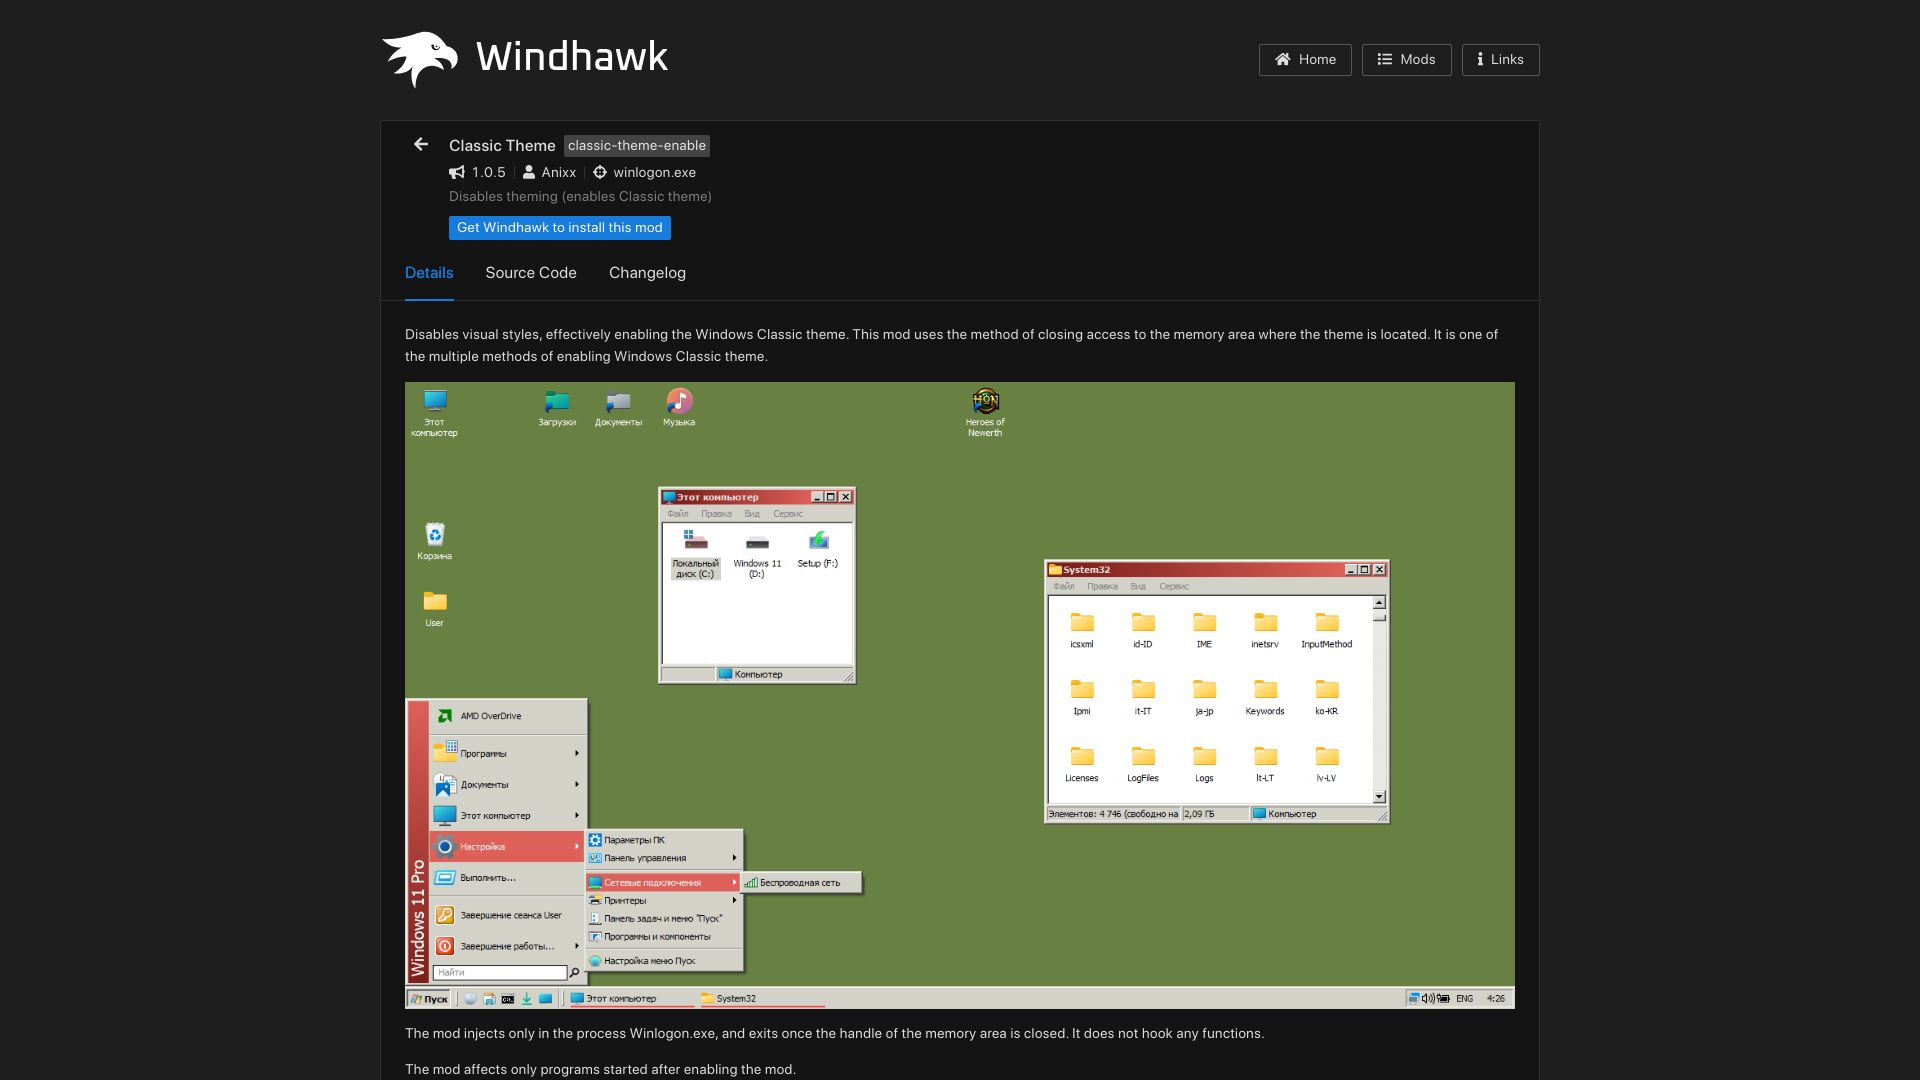Image resolution: width=1920 pixels, height=1080 pixels.
Task: Expand the Панель управления submenu arrow
Action: 734,858
